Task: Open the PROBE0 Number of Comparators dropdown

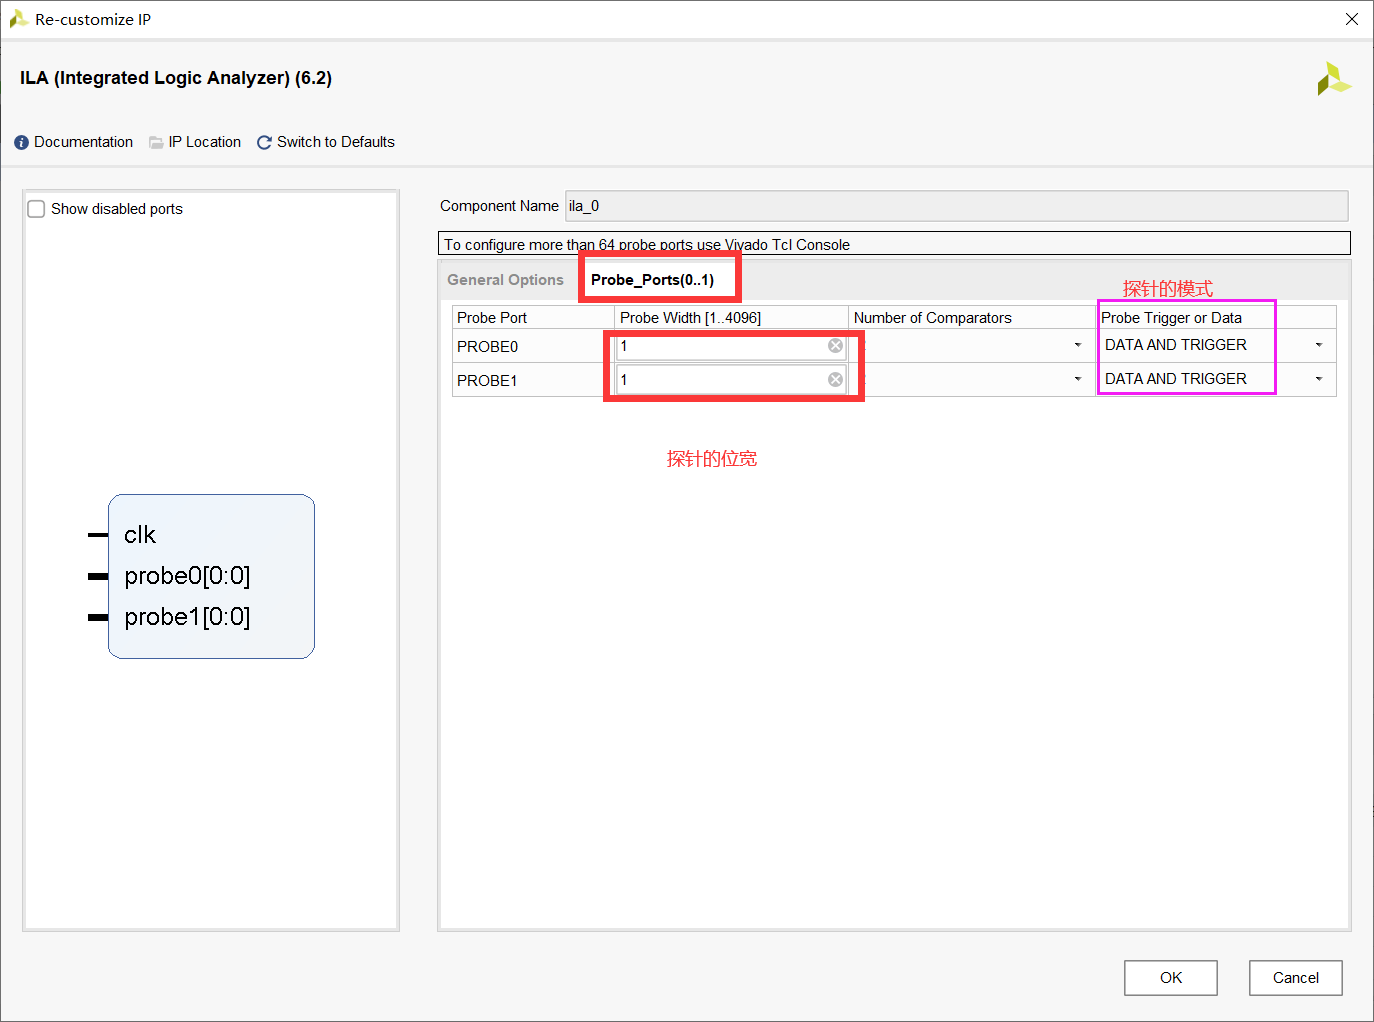Action: [1078, 345]
